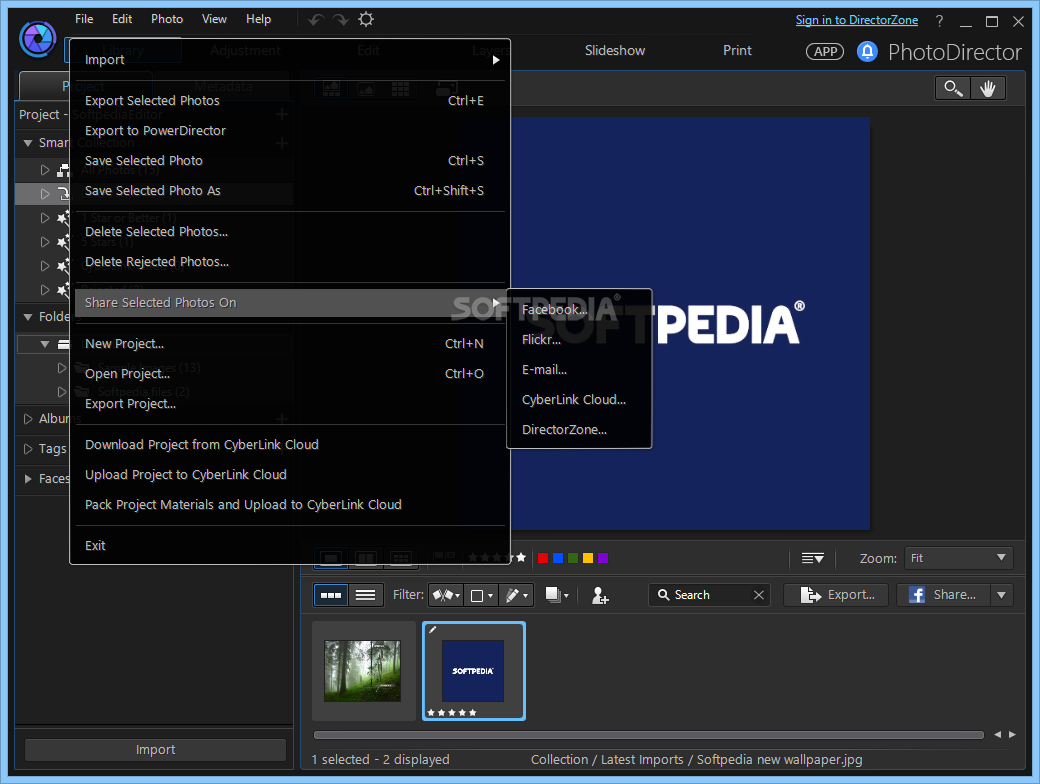Open the APP badge icon

pyautogui.click(x=825, y=52)
